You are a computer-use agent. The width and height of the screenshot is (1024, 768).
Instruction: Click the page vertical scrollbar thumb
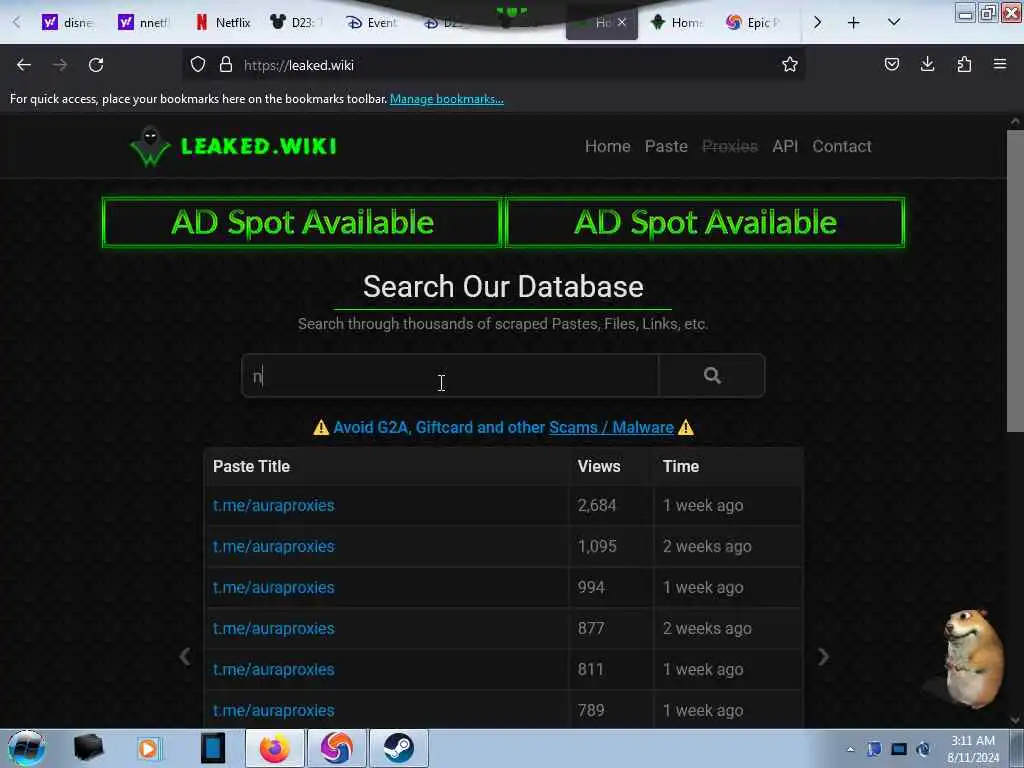(1015, 281)
